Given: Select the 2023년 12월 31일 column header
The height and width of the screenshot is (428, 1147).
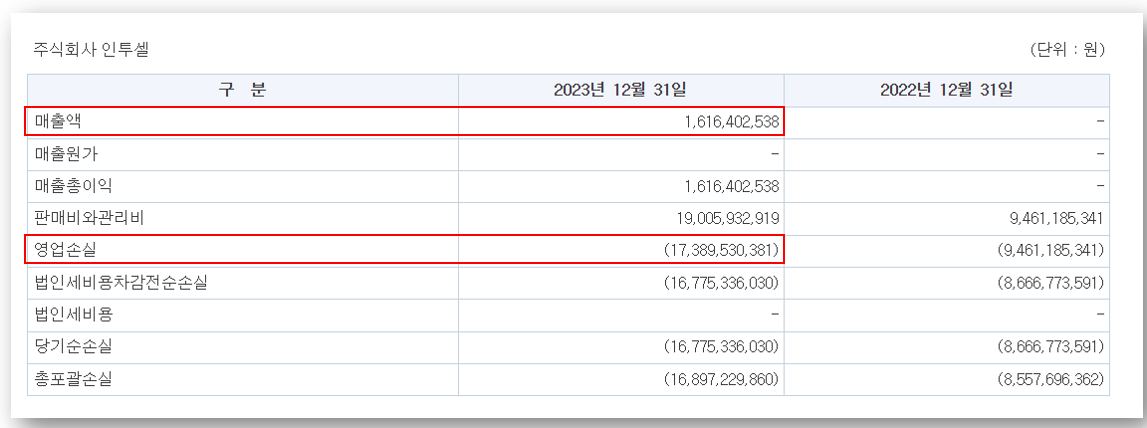Looking at the screenshot, I should [620, 91].
